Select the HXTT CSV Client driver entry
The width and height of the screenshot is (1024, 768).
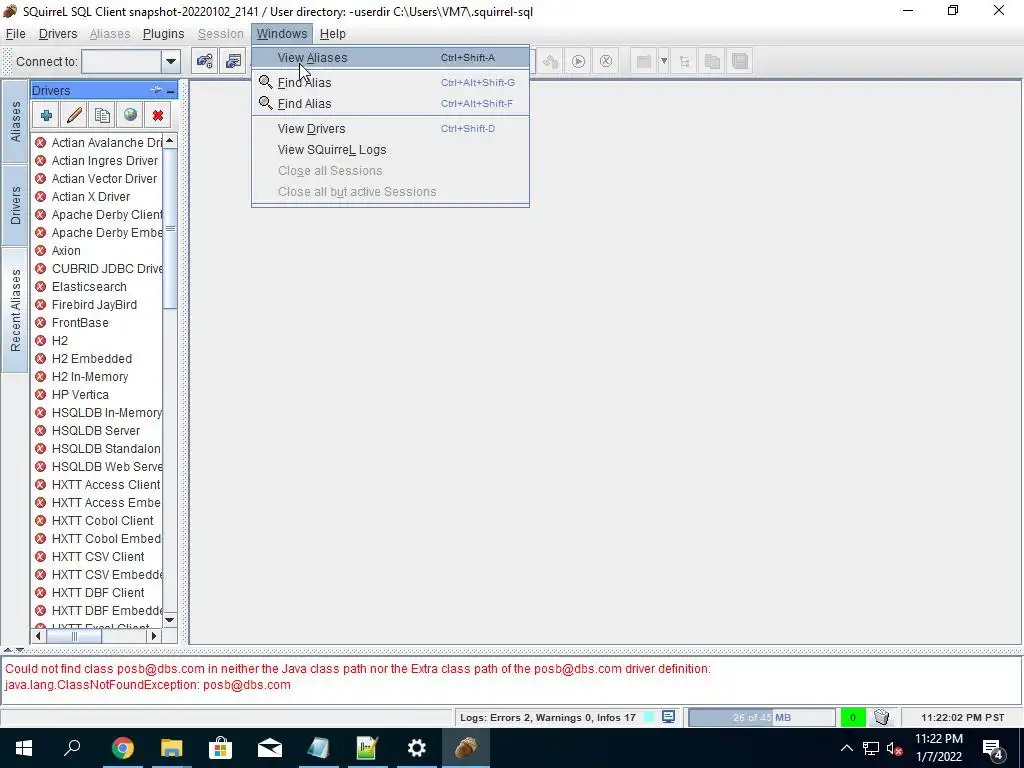[x=97, y=556]
